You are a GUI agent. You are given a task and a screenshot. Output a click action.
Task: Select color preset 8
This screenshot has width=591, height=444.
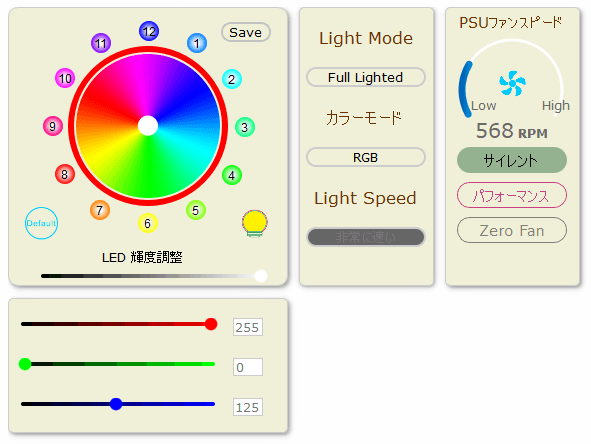point(65,174)
